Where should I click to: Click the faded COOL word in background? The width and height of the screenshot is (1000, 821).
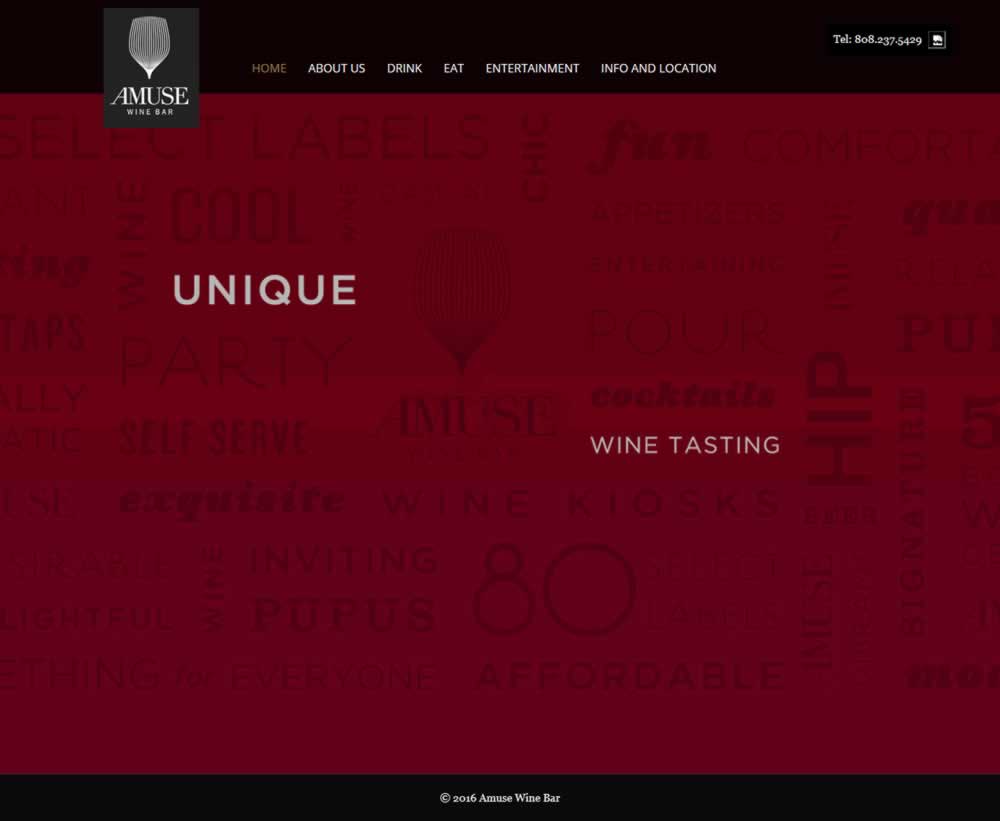click(x=239, y=216)
